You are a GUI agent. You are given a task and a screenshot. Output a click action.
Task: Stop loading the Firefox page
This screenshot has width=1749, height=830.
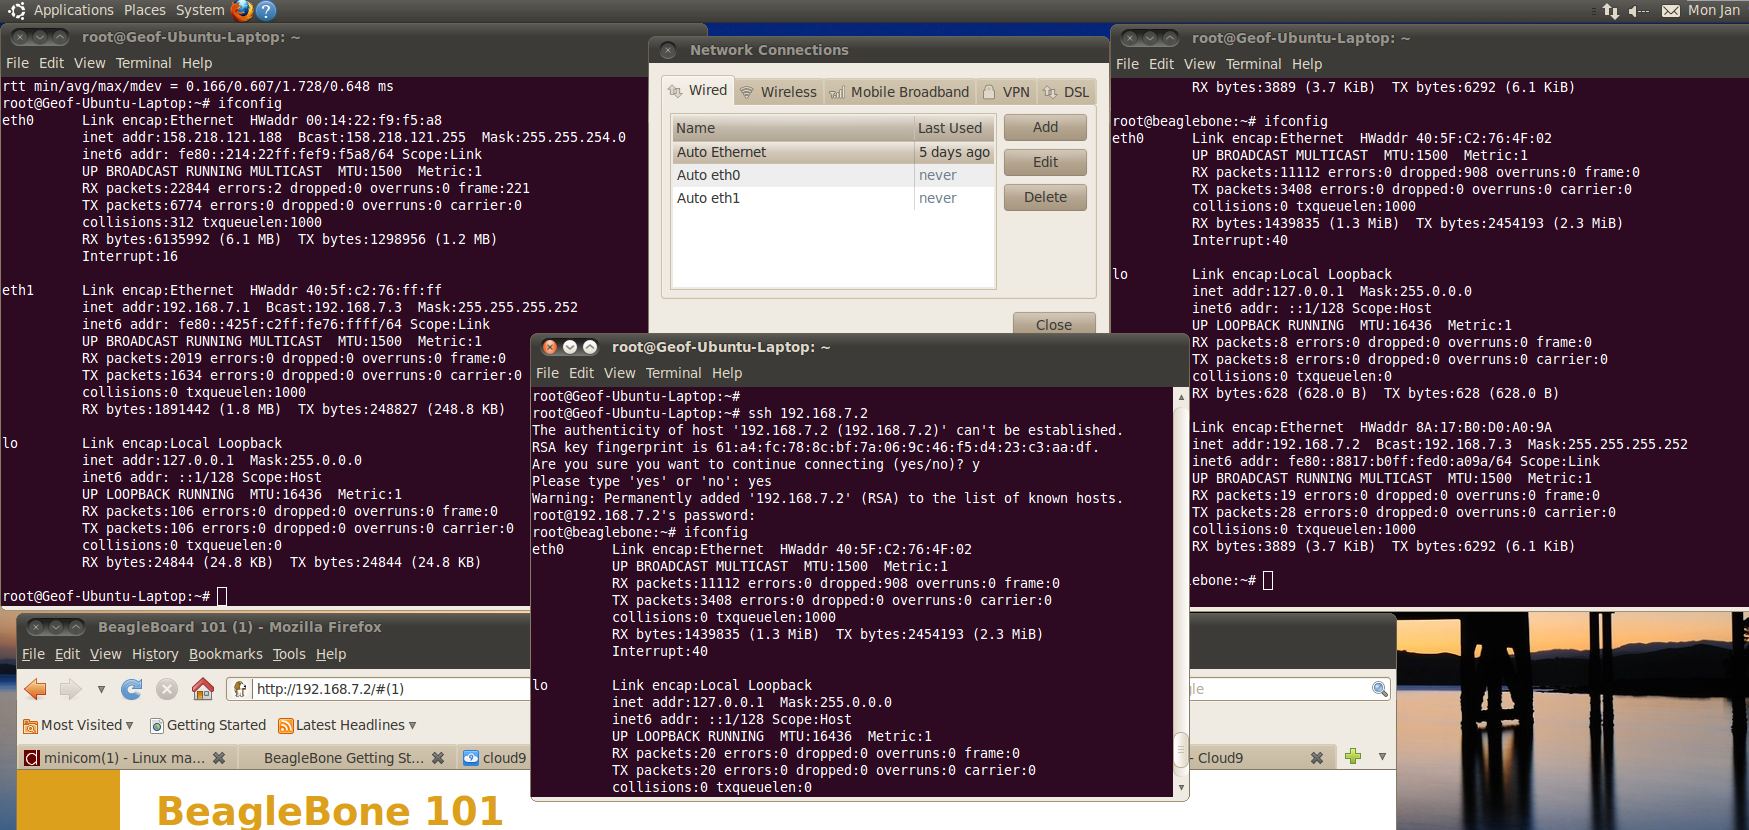(167, 689)
